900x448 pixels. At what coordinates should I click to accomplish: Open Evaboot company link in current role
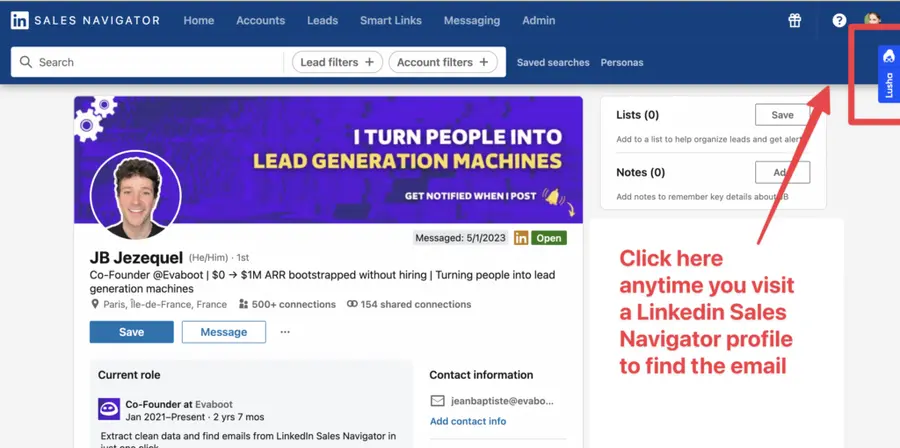coord(214,404)
